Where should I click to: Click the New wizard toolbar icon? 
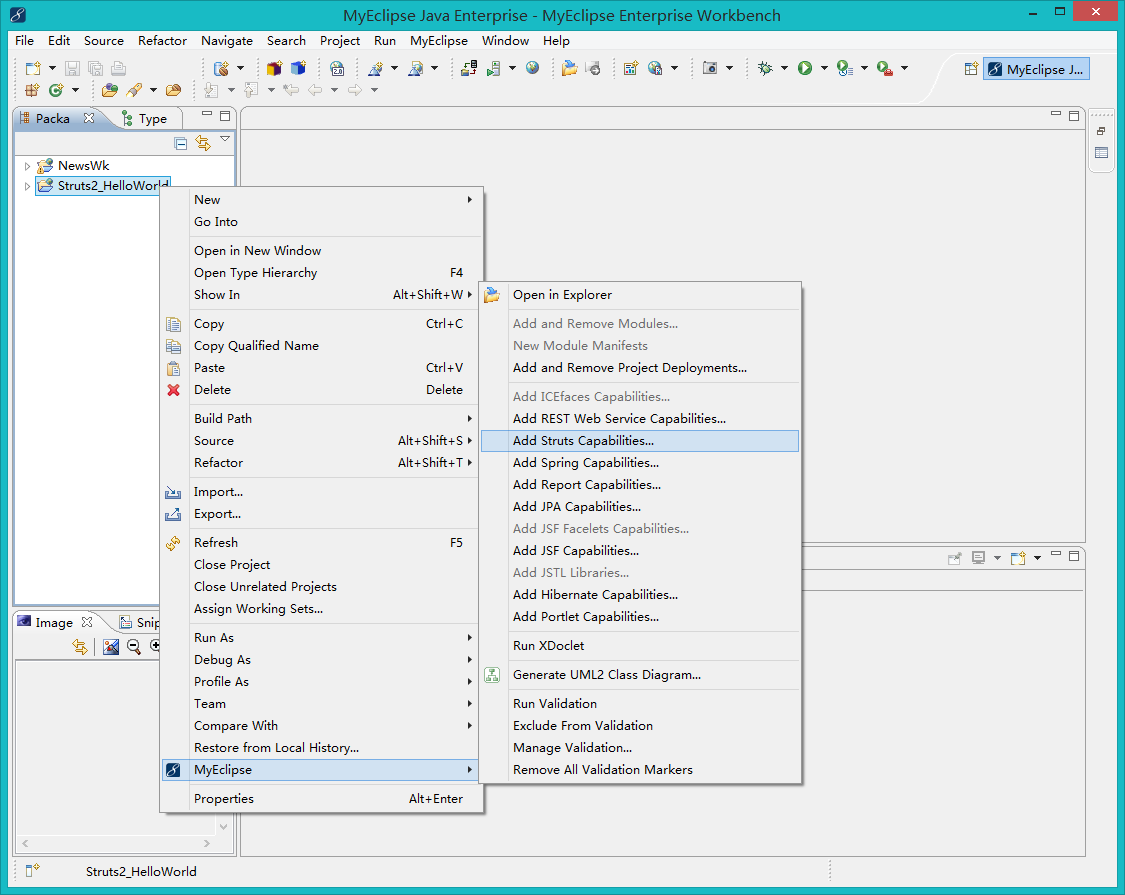point(33,68)
